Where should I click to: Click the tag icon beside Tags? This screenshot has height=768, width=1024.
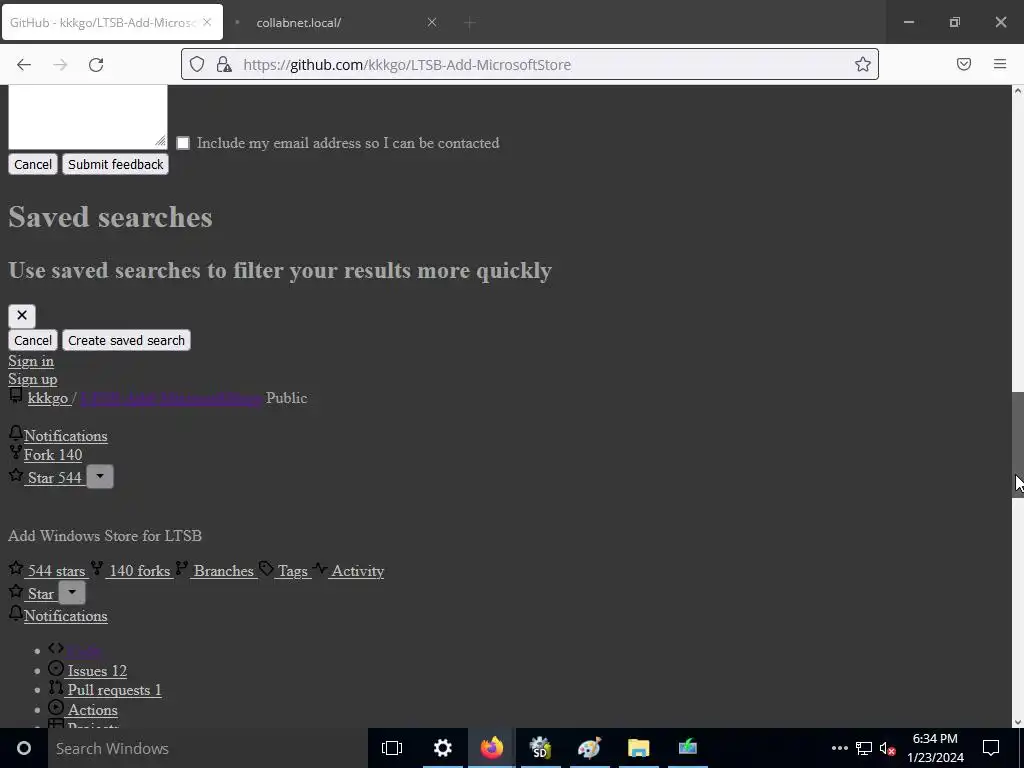coord(266,568)
